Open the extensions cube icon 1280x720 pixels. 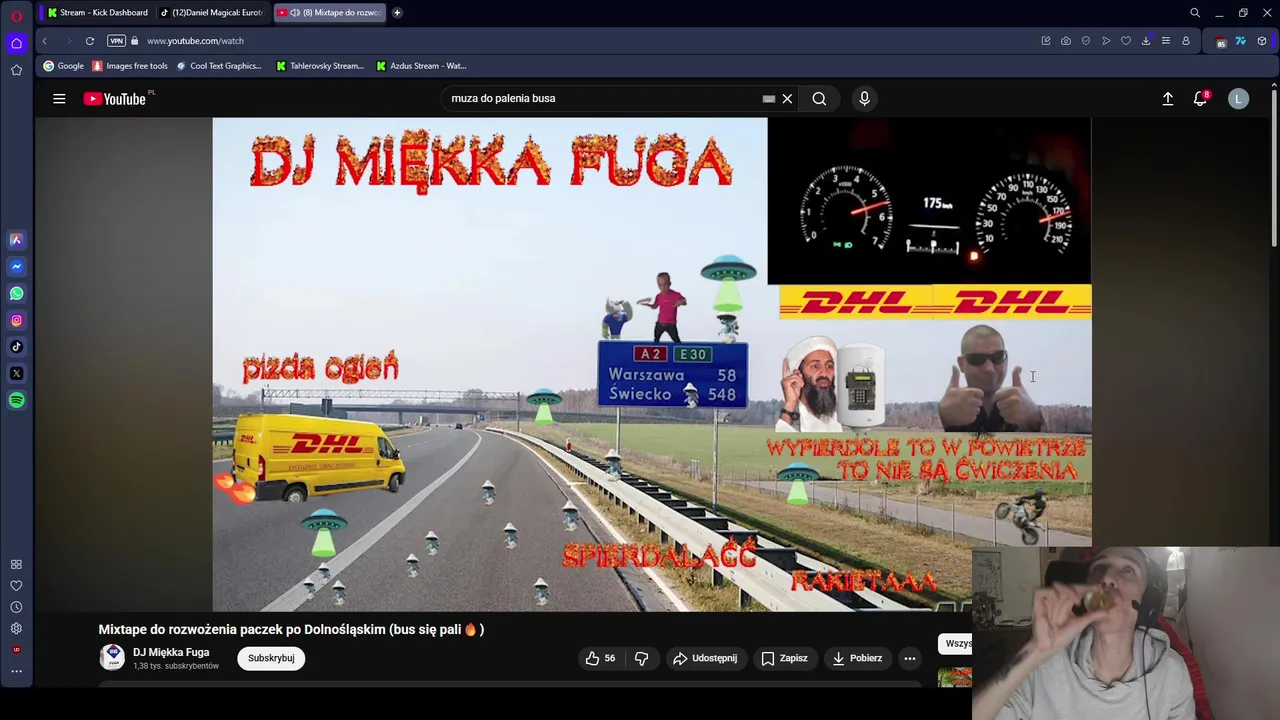[x=1262, y=41]
